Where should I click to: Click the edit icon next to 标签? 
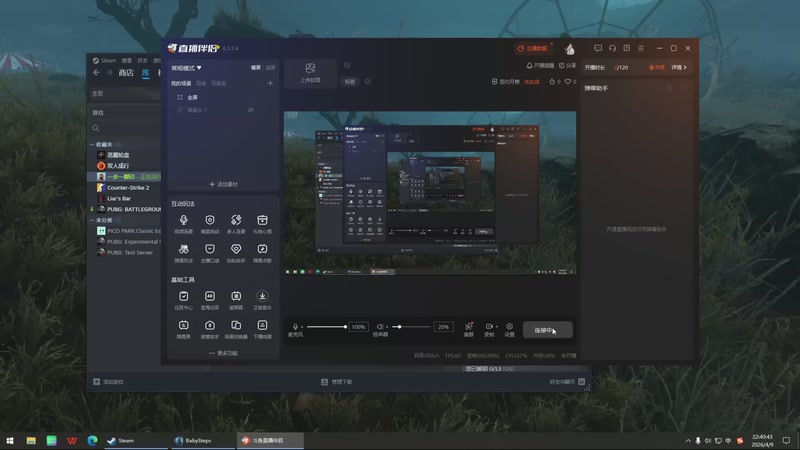pyautogui.click(x=368, y=81)
